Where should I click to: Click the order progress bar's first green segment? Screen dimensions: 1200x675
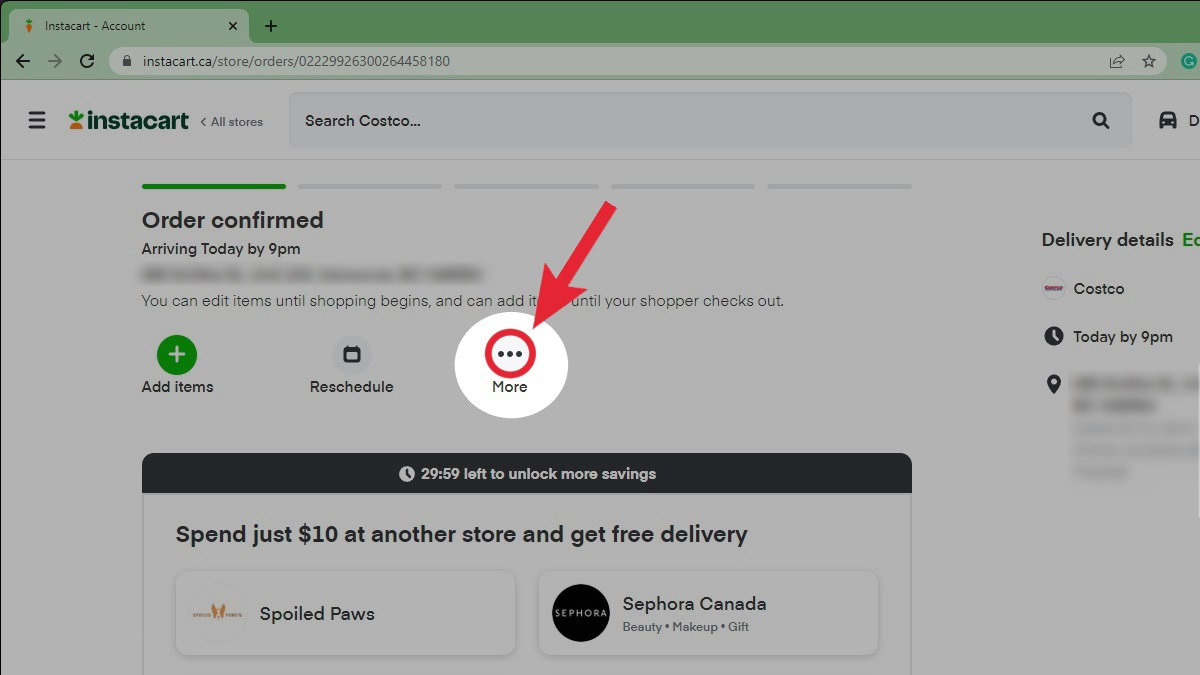click(214, 186)
